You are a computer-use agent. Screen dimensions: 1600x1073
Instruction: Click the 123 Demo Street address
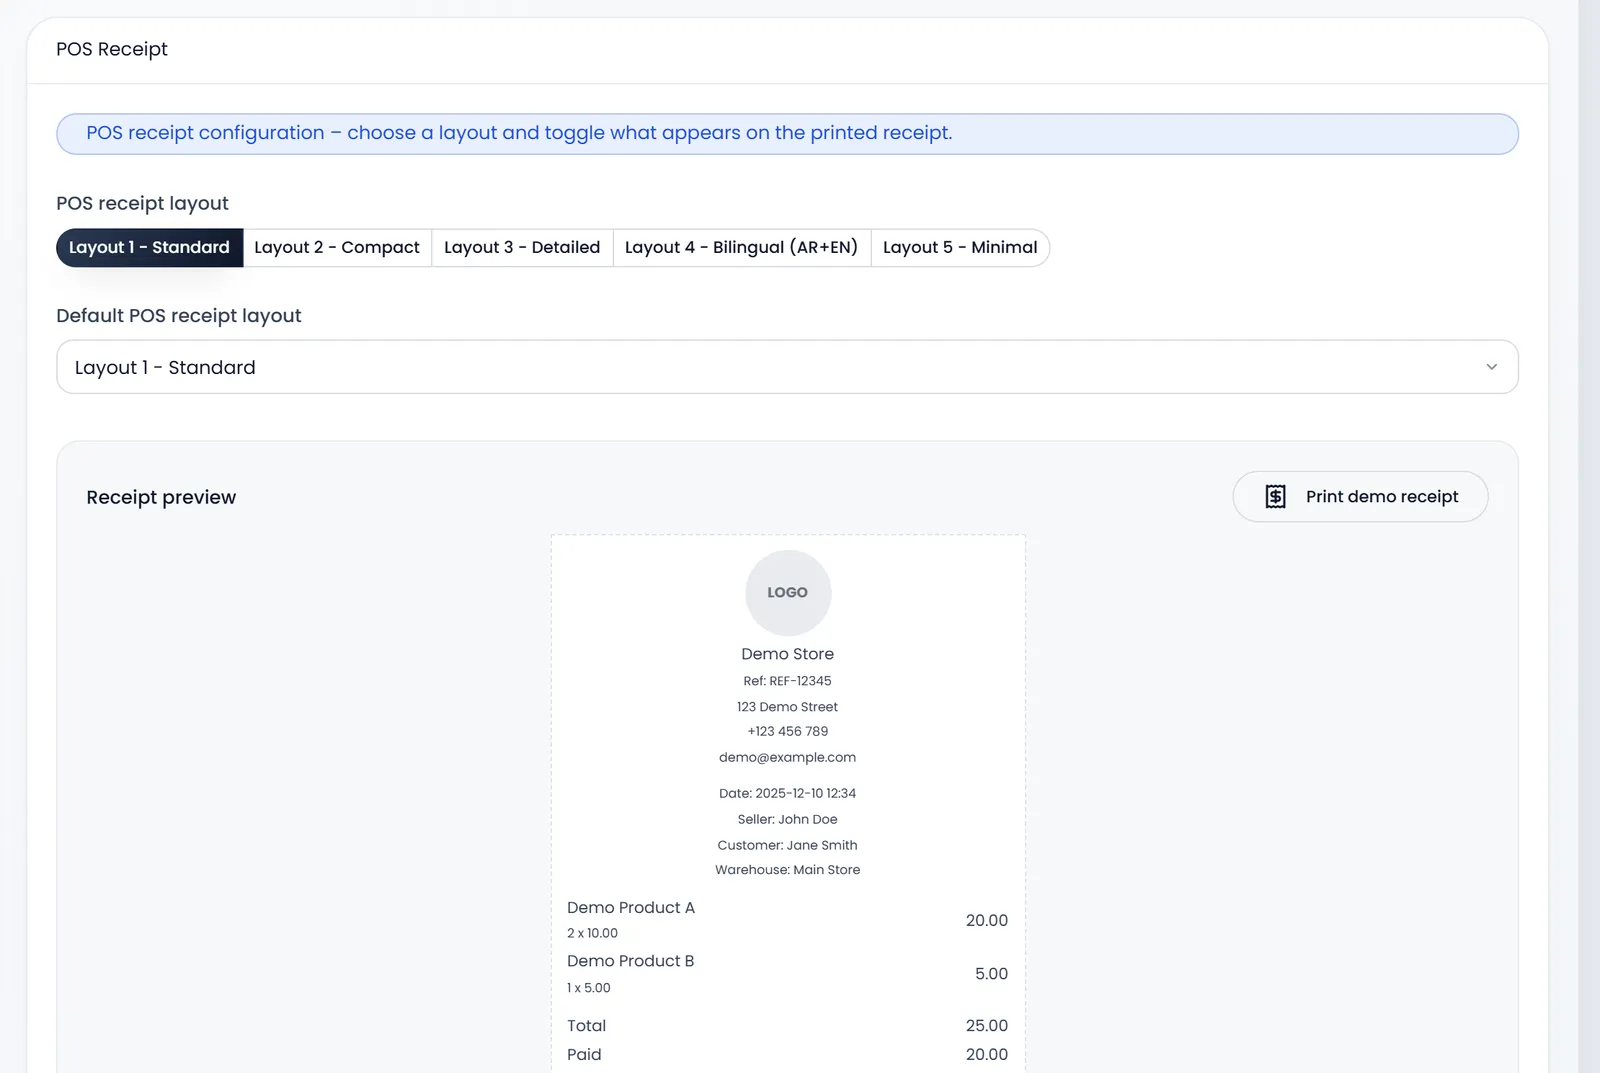(x=788, y=707)
